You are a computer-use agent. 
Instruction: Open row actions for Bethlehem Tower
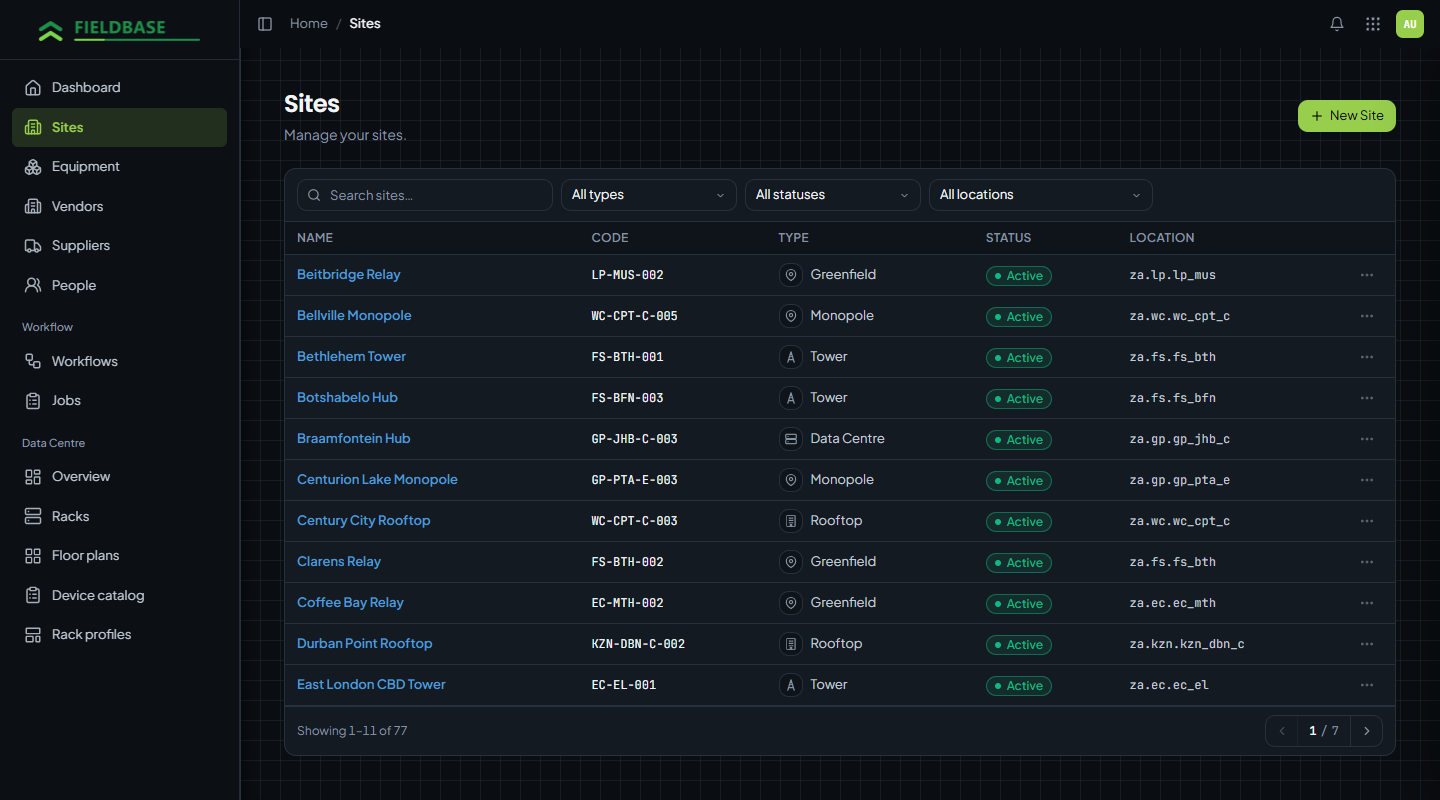1367,357
